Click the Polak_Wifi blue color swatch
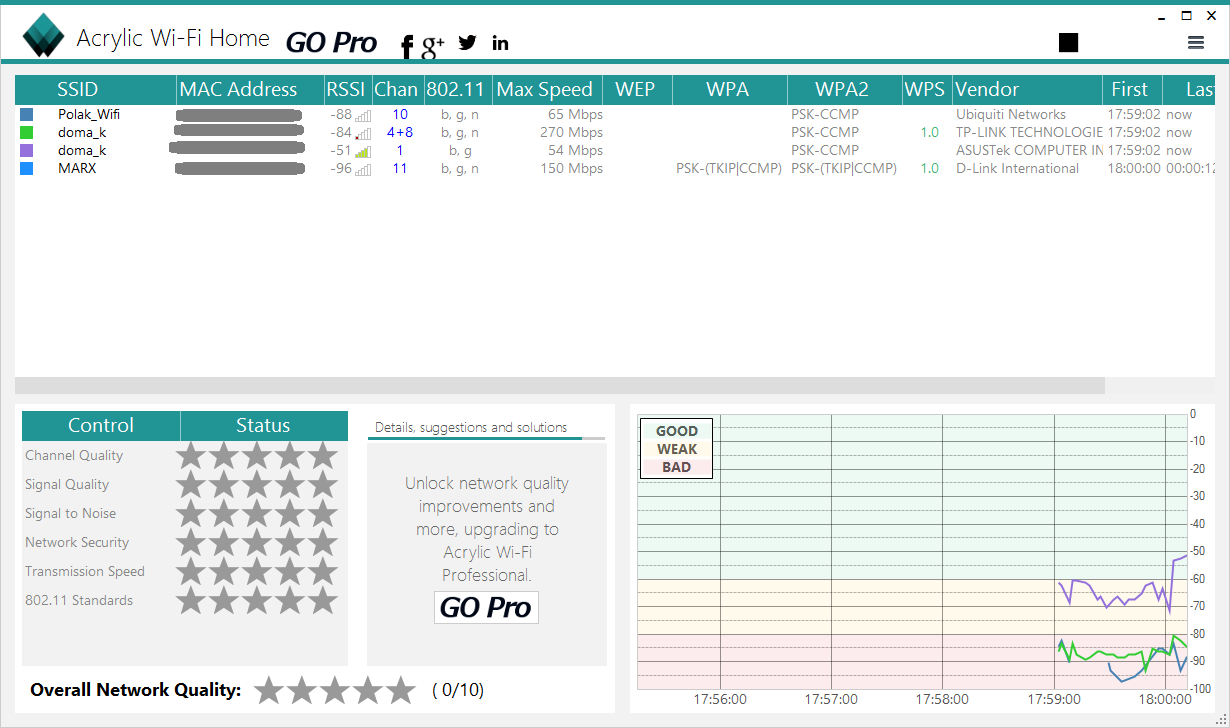This screenshot has width=1230, height=728. point(26,115)
